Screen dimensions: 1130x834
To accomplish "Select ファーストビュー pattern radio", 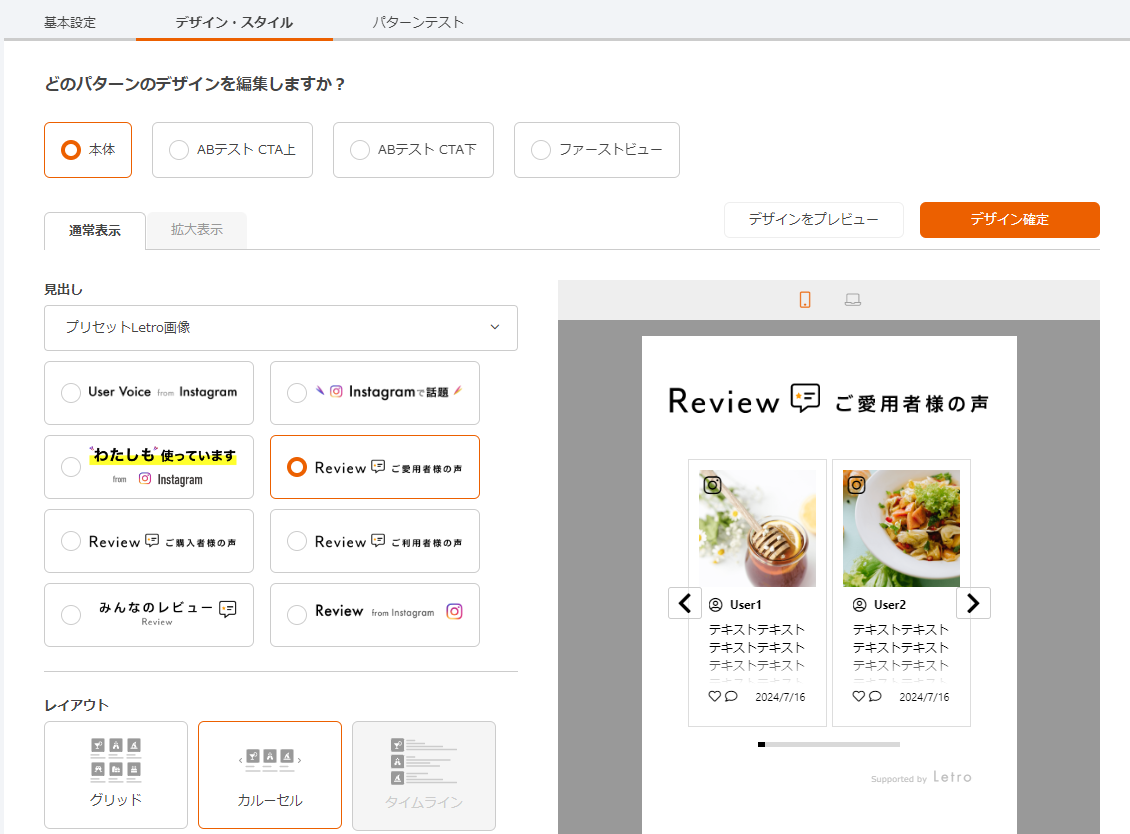I will [541, 150].
